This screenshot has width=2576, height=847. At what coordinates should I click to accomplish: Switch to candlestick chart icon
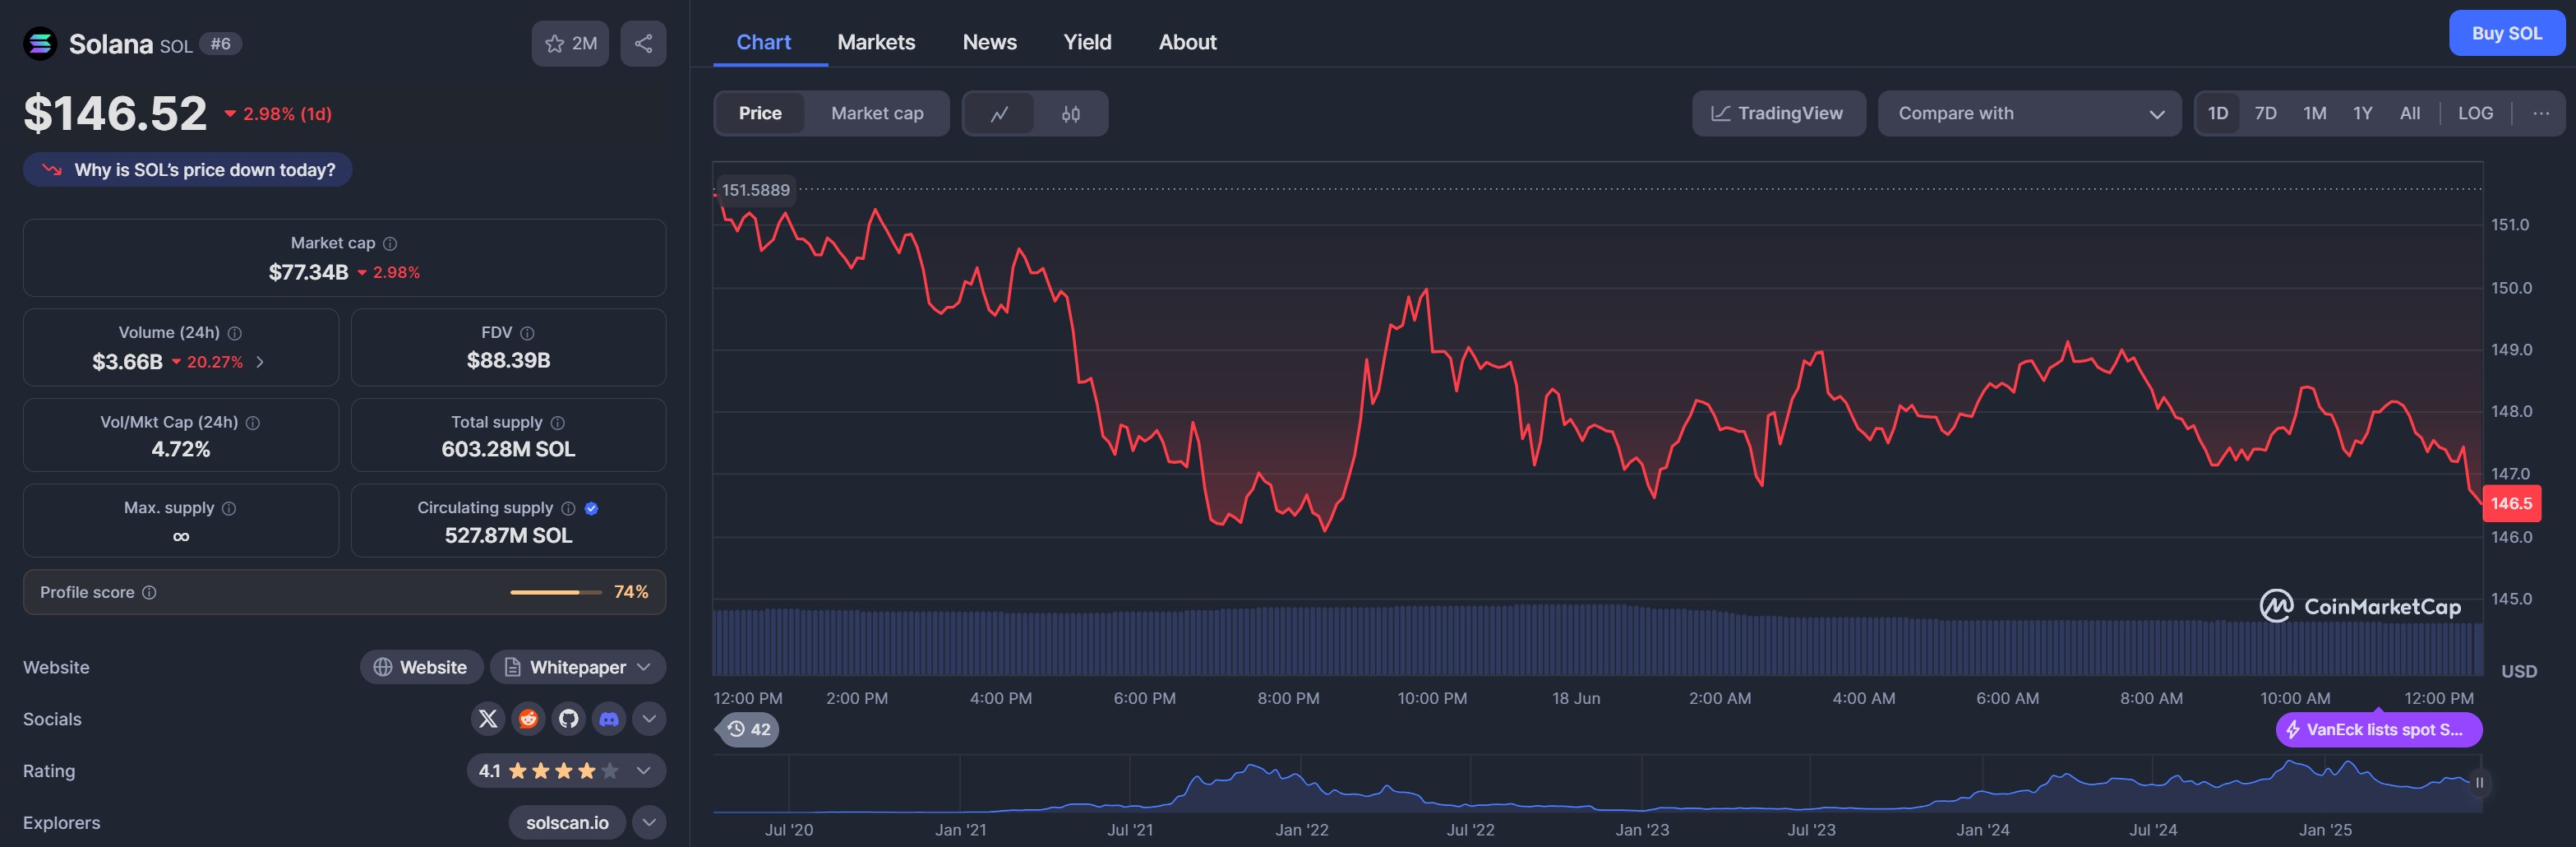[x=1070, y=114]
